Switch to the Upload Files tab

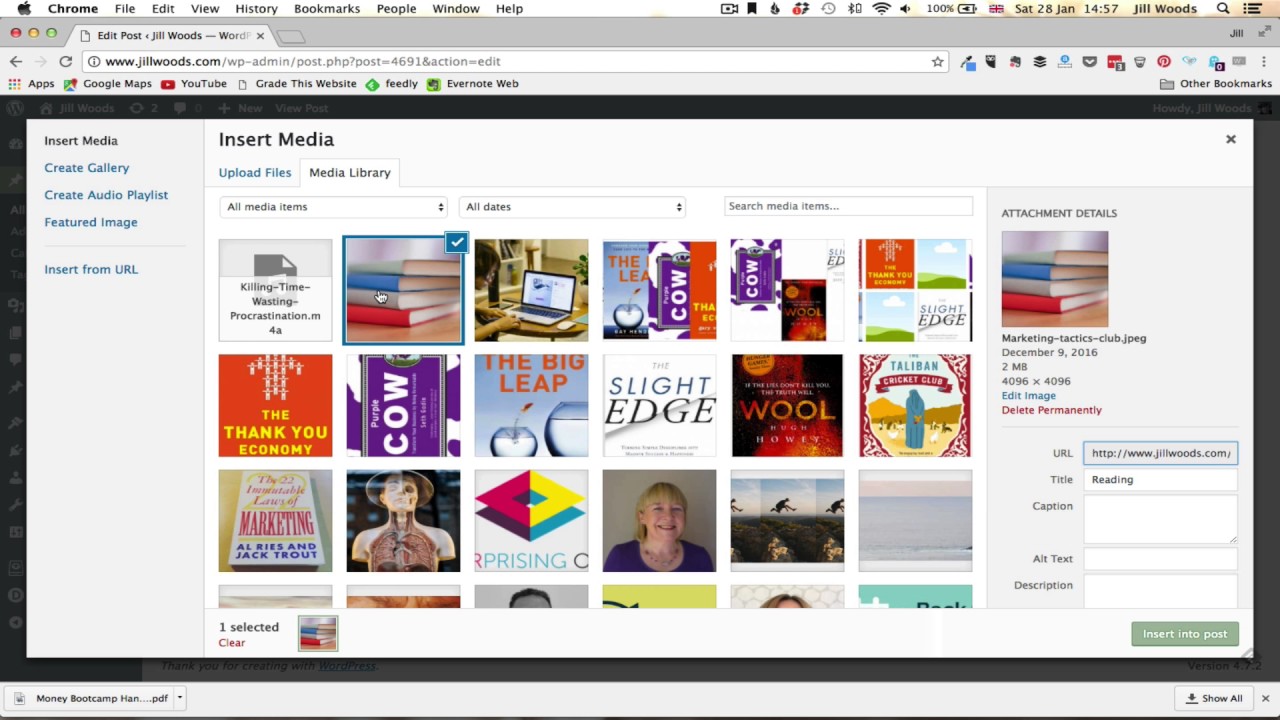click(x=255, y=173)
